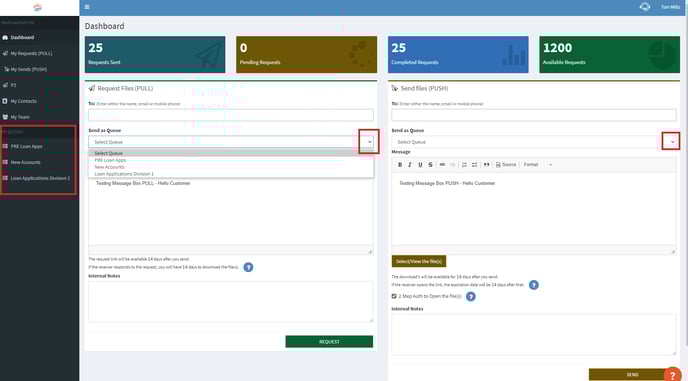The height and width of the screenshot is (381, 688).
Task: Toggle bold formatting in message editor
Action: 400,165
